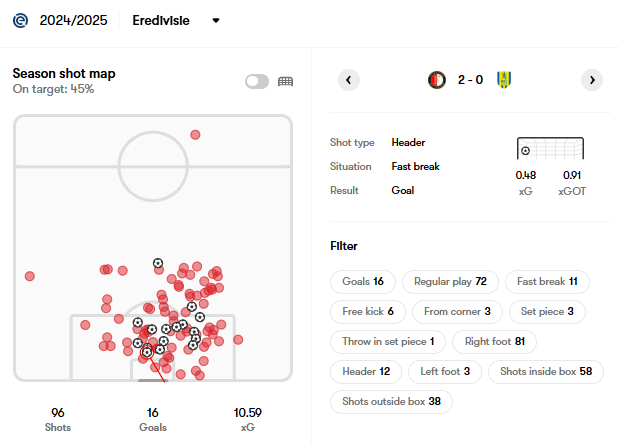Toggle the shot map view switch
The width and height of the screenshot is (619, 443).
257,81
